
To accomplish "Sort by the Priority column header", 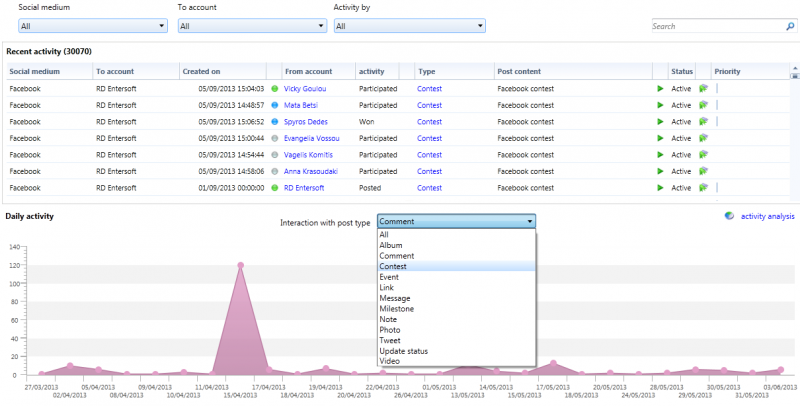I will pos(750,71).
